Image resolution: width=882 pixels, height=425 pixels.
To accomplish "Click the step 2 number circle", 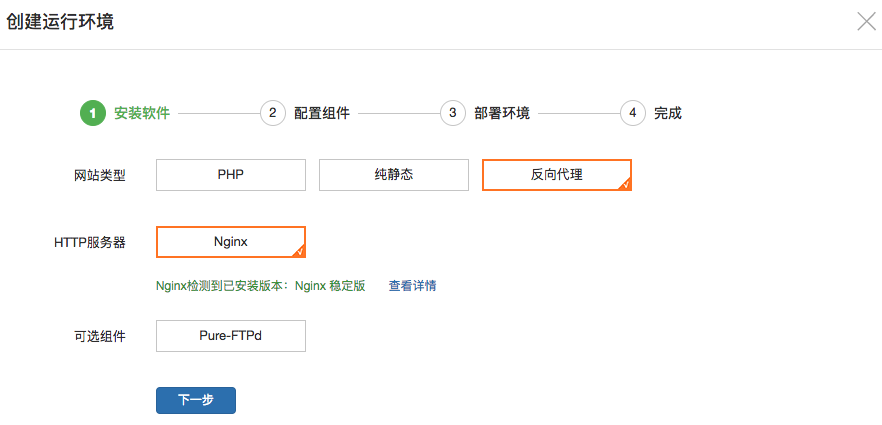I will 273,113.
